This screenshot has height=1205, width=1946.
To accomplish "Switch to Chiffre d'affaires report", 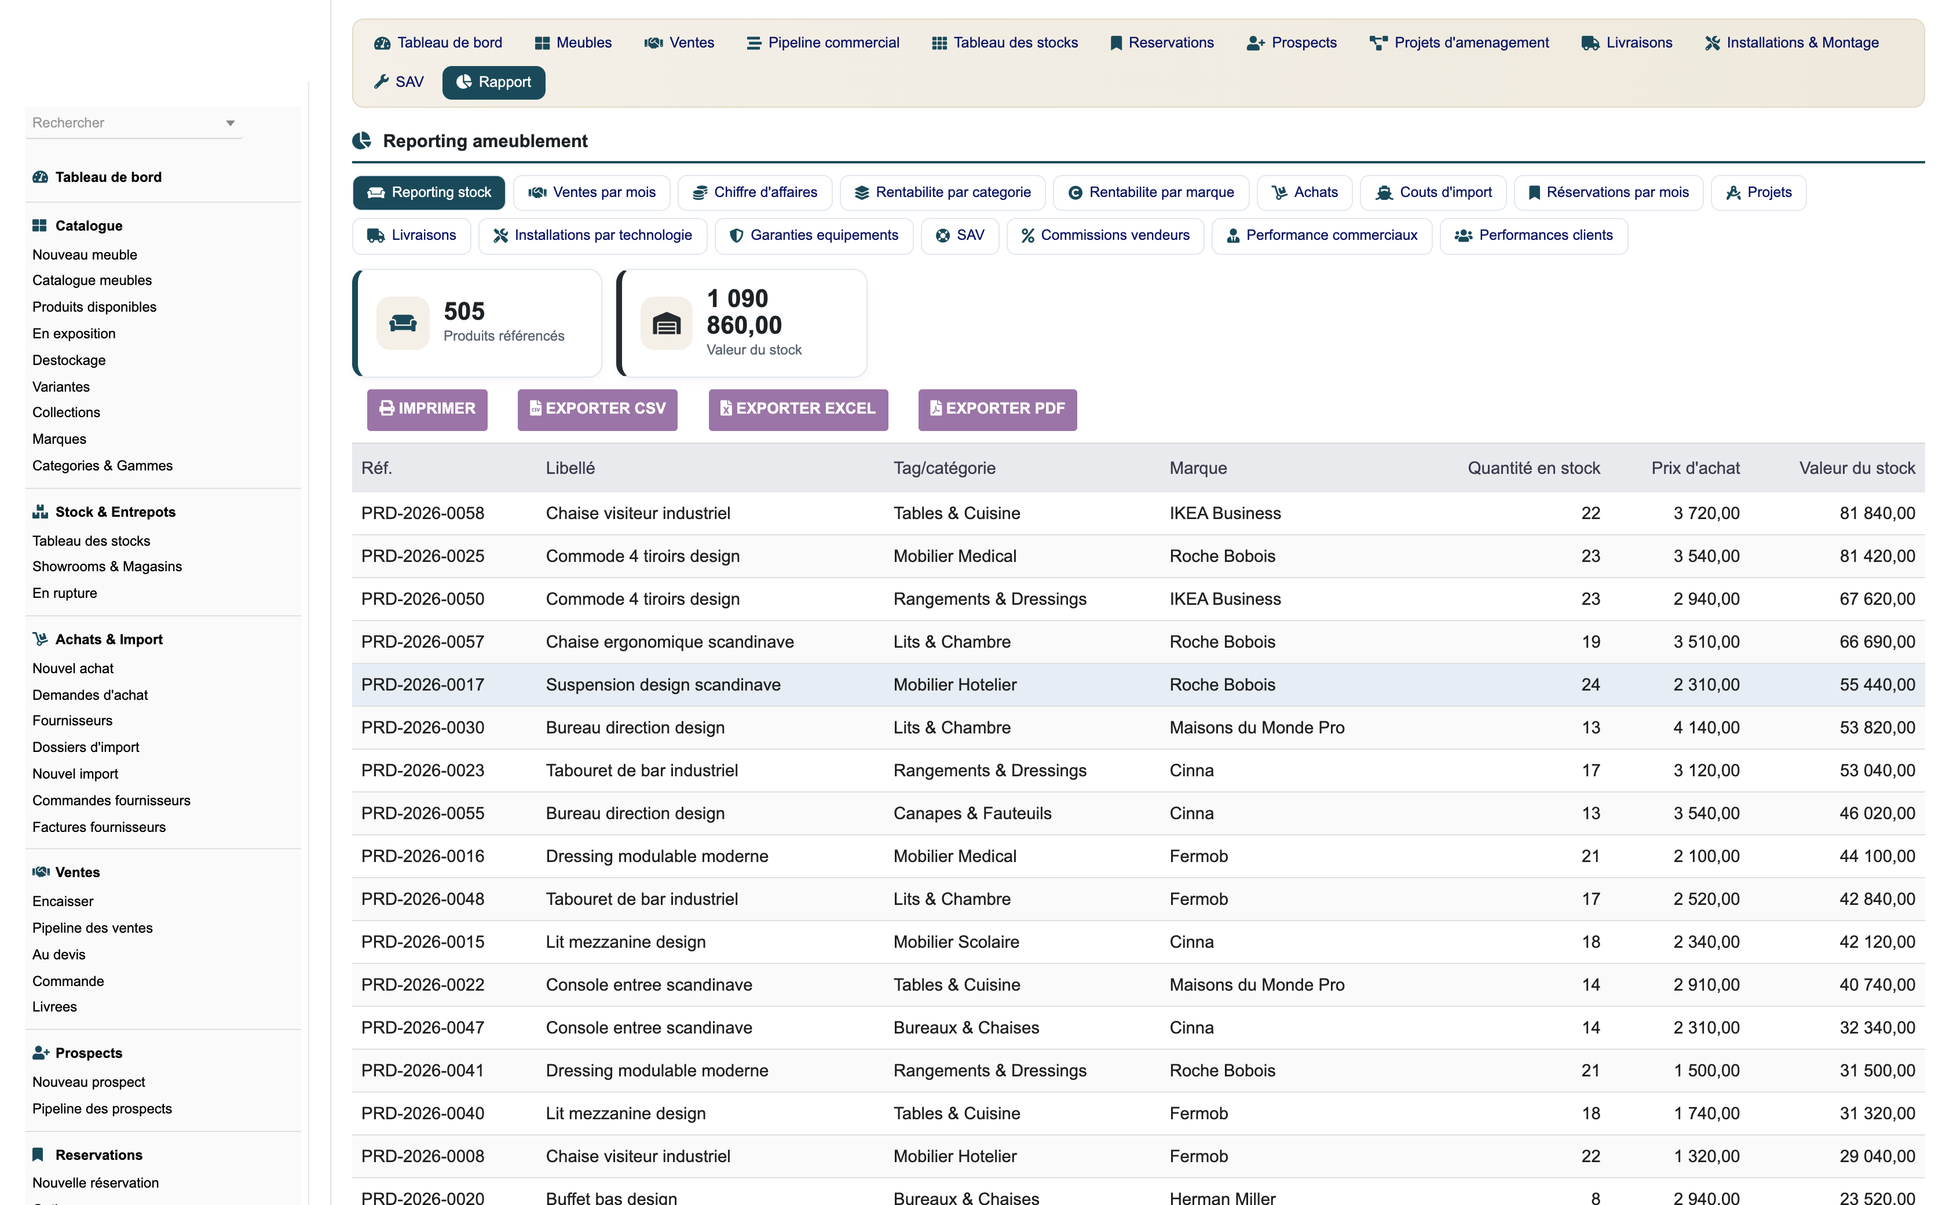I will click(x=756, y=193).
